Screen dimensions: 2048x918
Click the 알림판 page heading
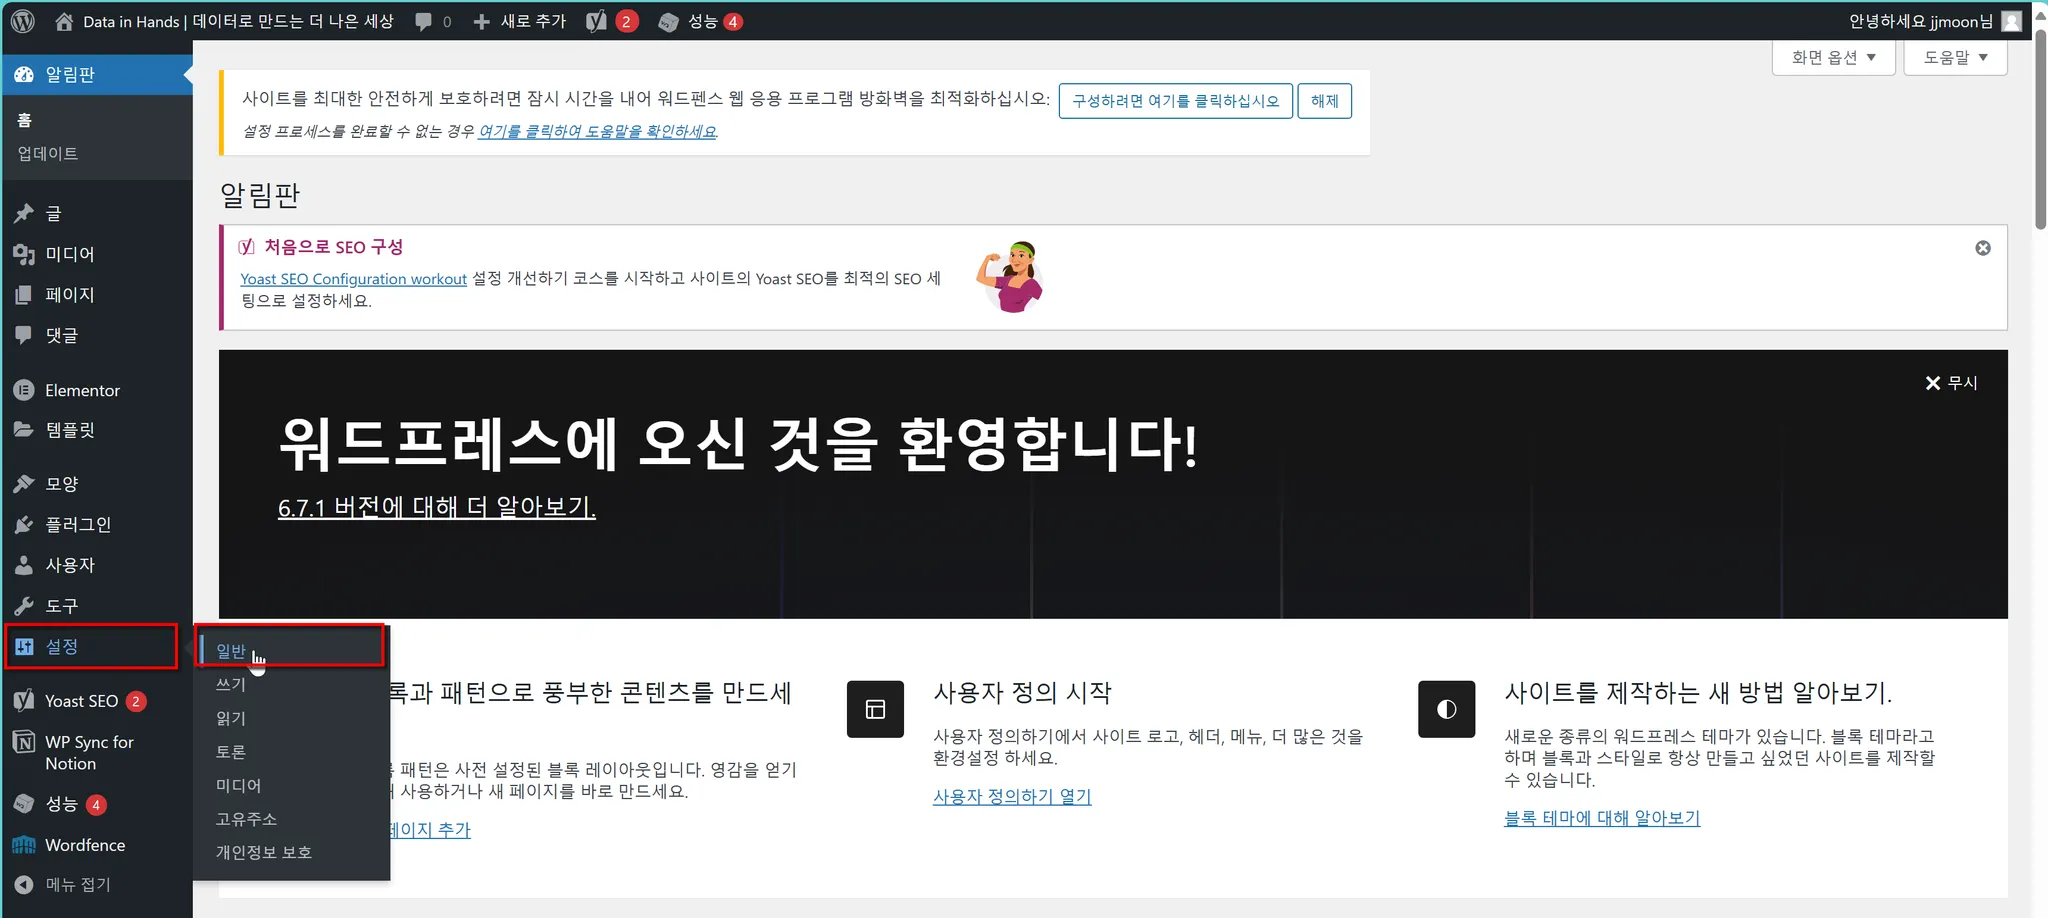260,194
